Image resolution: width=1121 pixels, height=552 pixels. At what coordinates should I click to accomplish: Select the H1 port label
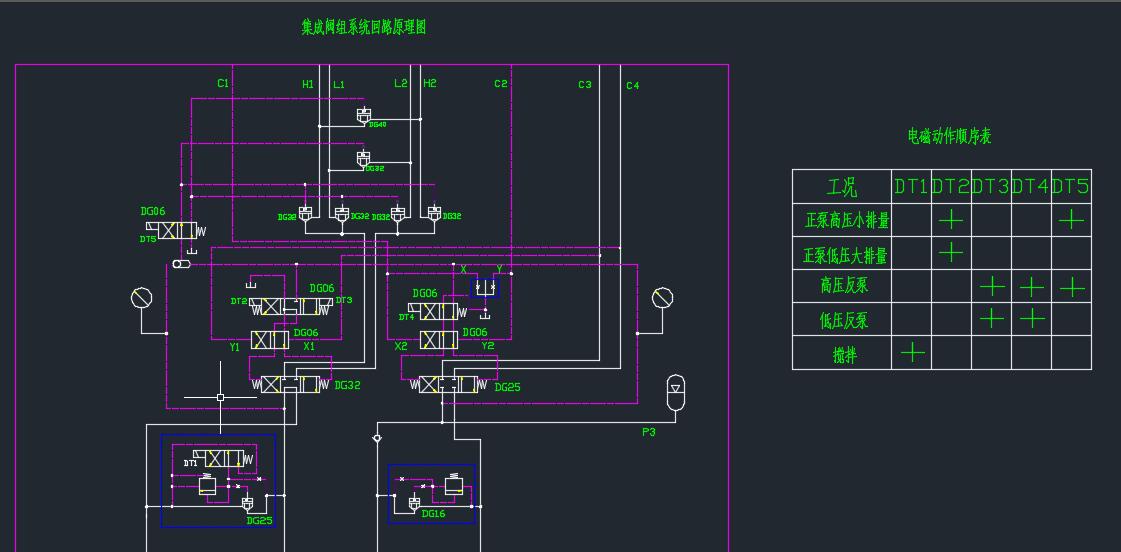point(308,84)
